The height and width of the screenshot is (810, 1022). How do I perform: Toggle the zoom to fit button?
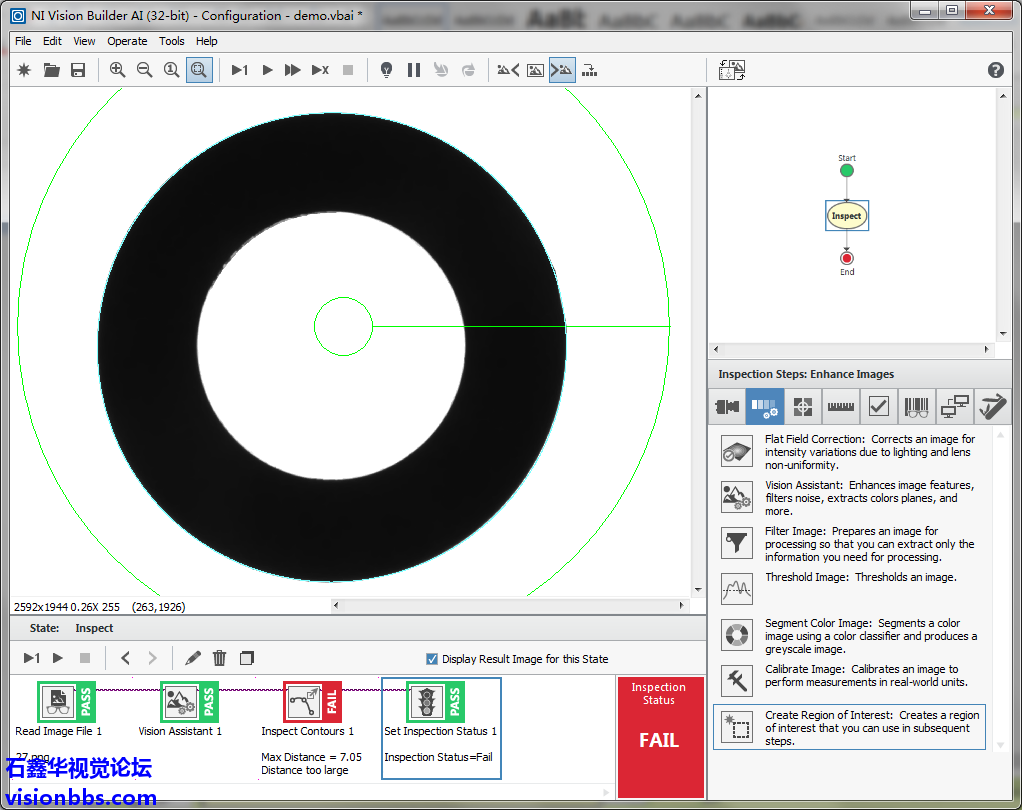[199, 70]
